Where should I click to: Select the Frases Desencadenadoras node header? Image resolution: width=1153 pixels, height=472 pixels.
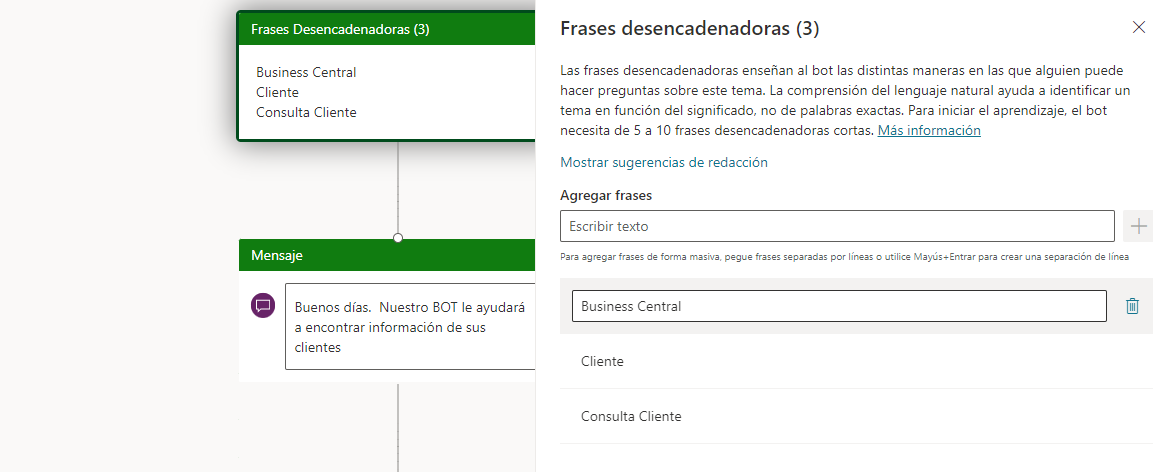click(387, 29)
